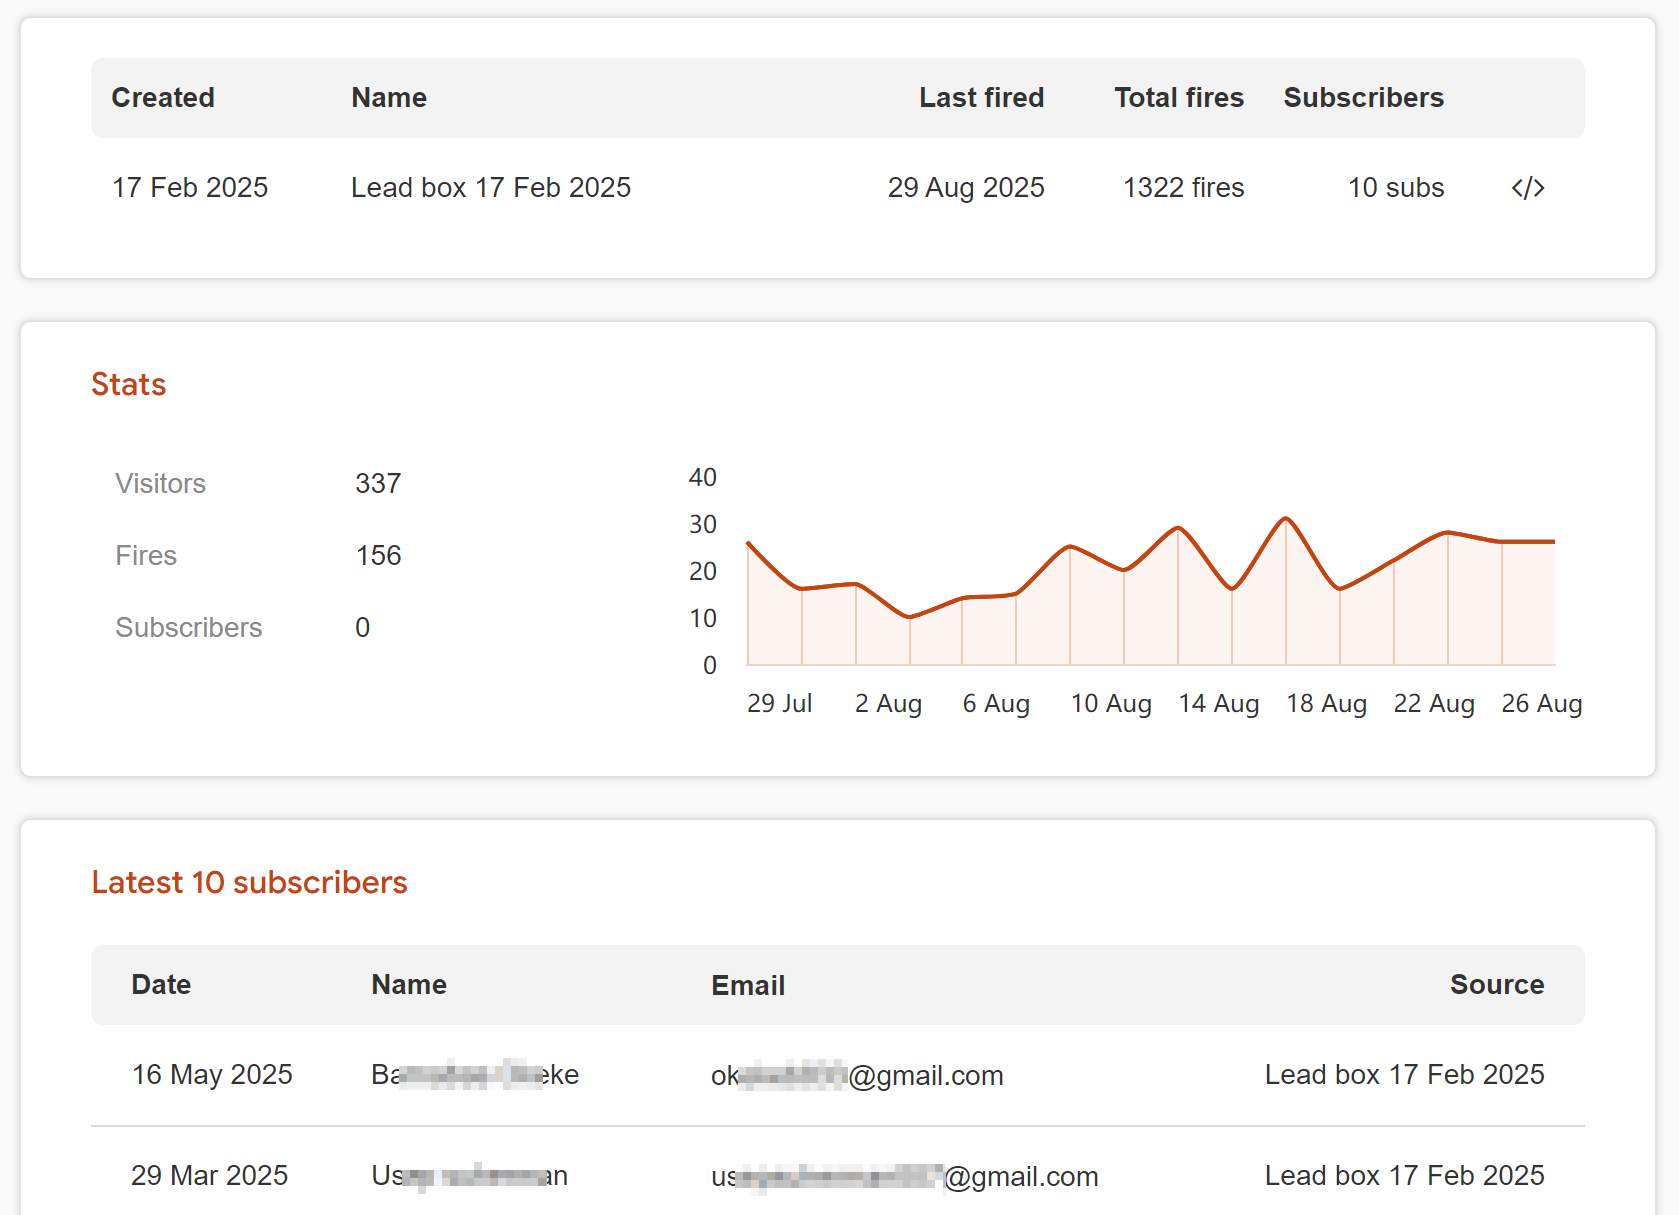Sort the table by the Created column header
The height and width of the screenshot is (1215, 1679).
(x=163, y=97)
